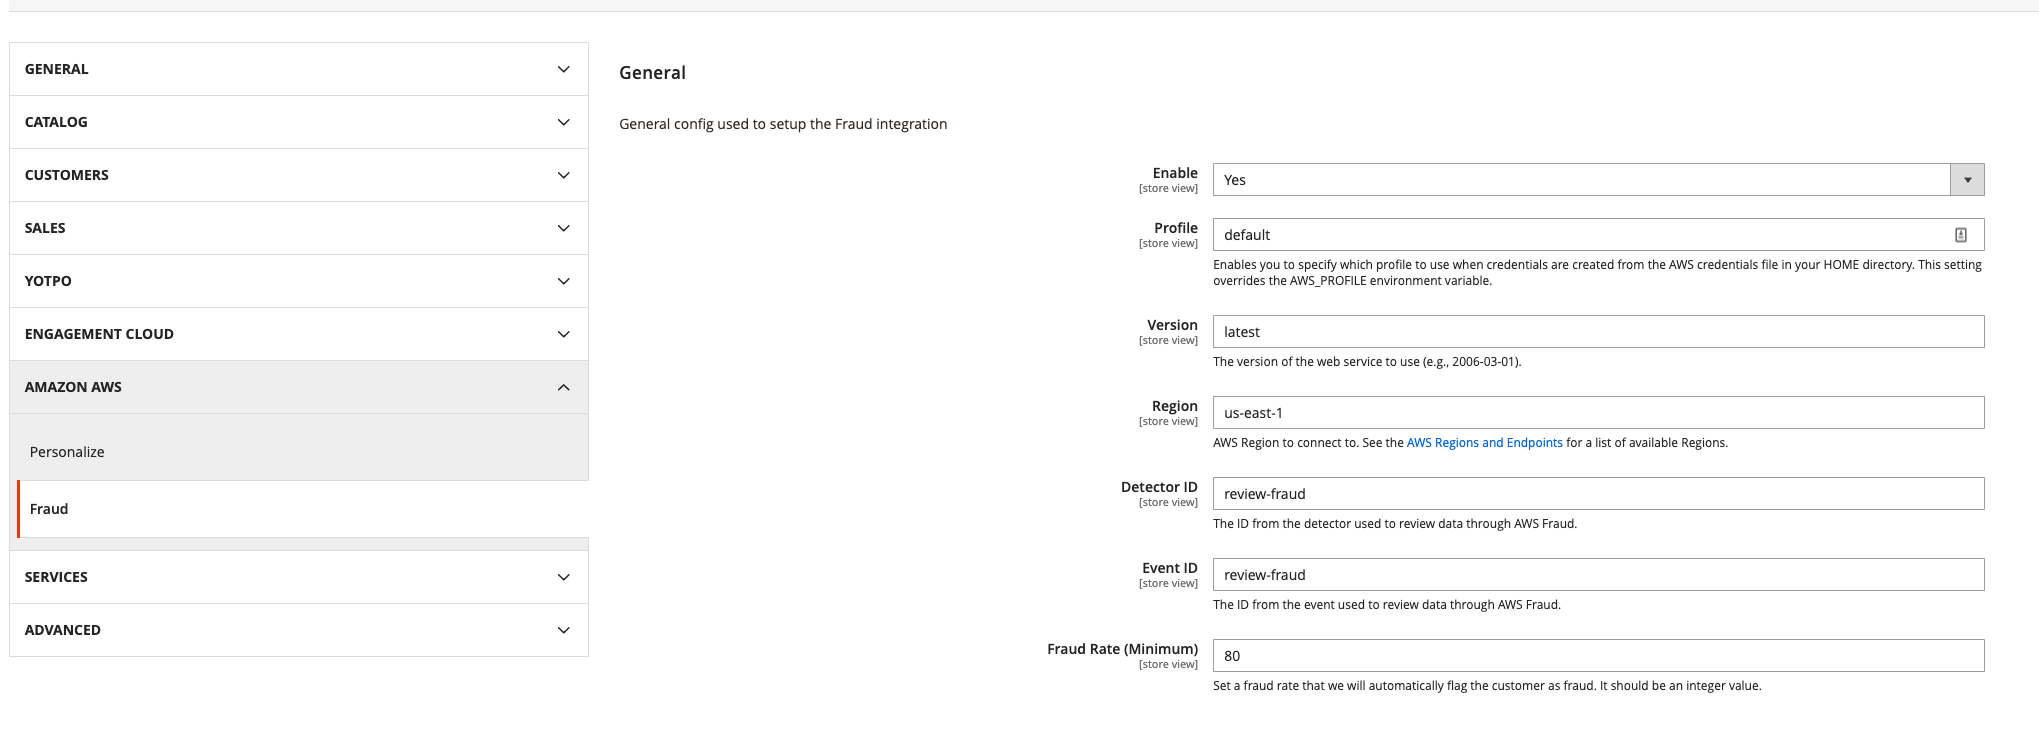Focus the Fraud Rate (Minimum) field

1597,656
